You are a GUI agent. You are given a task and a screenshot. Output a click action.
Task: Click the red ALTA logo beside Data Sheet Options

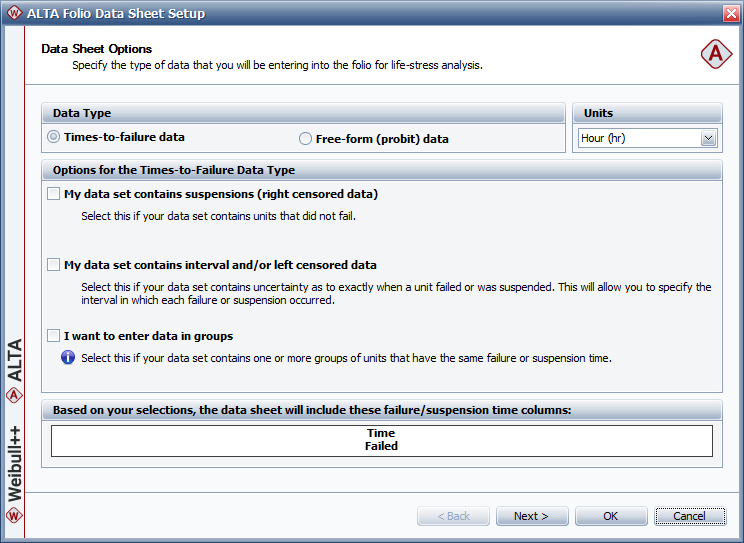(x=715, y=56)
